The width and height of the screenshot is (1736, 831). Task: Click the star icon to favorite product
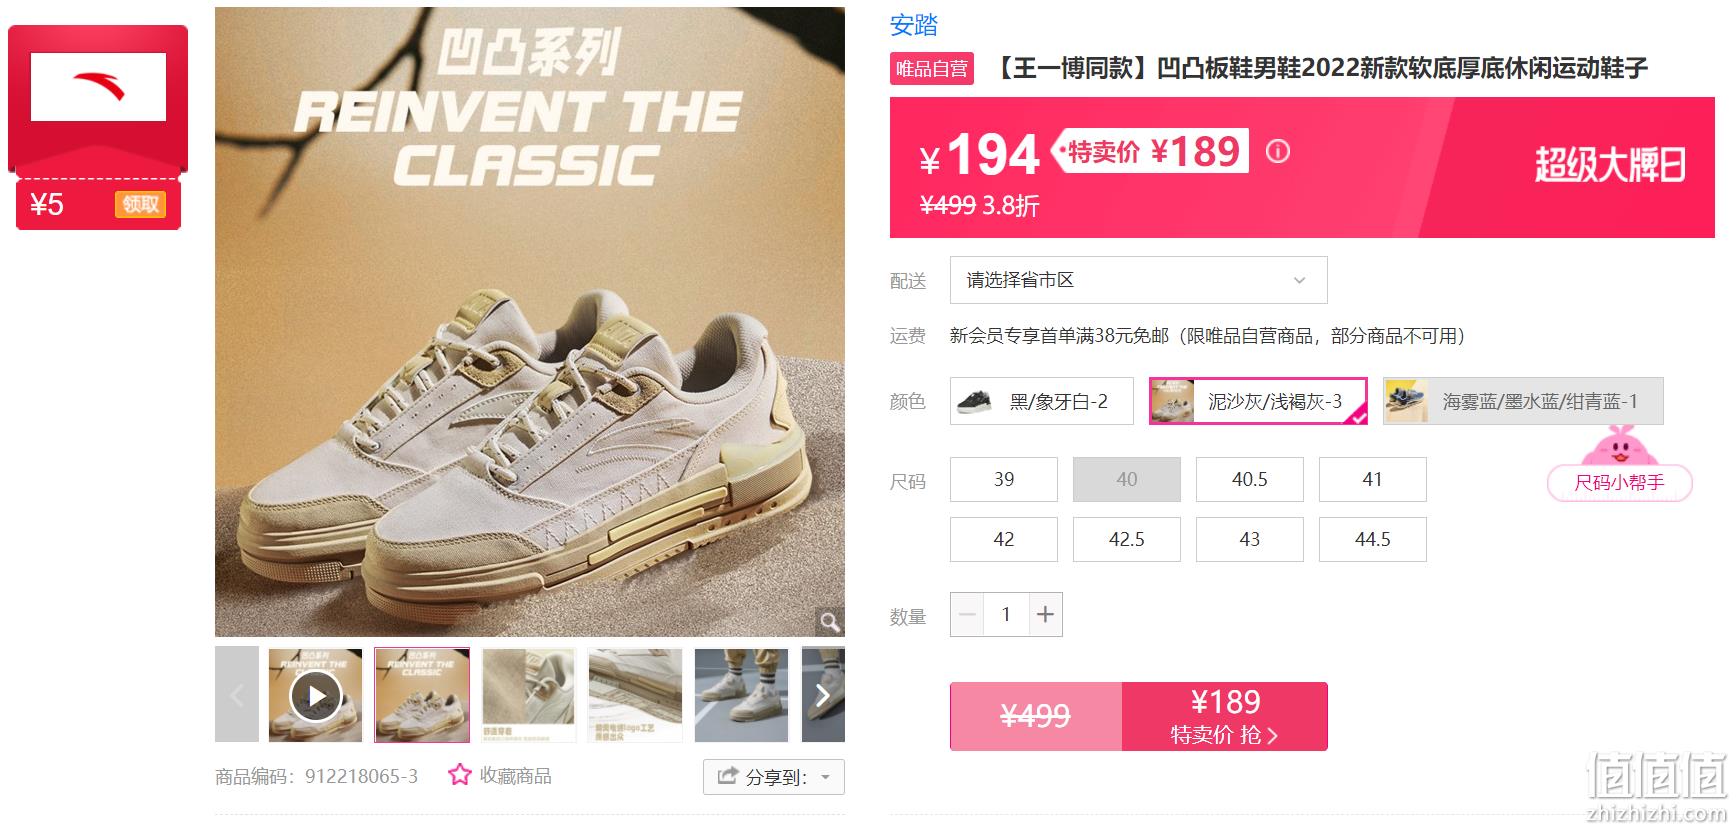click(459, 775)
